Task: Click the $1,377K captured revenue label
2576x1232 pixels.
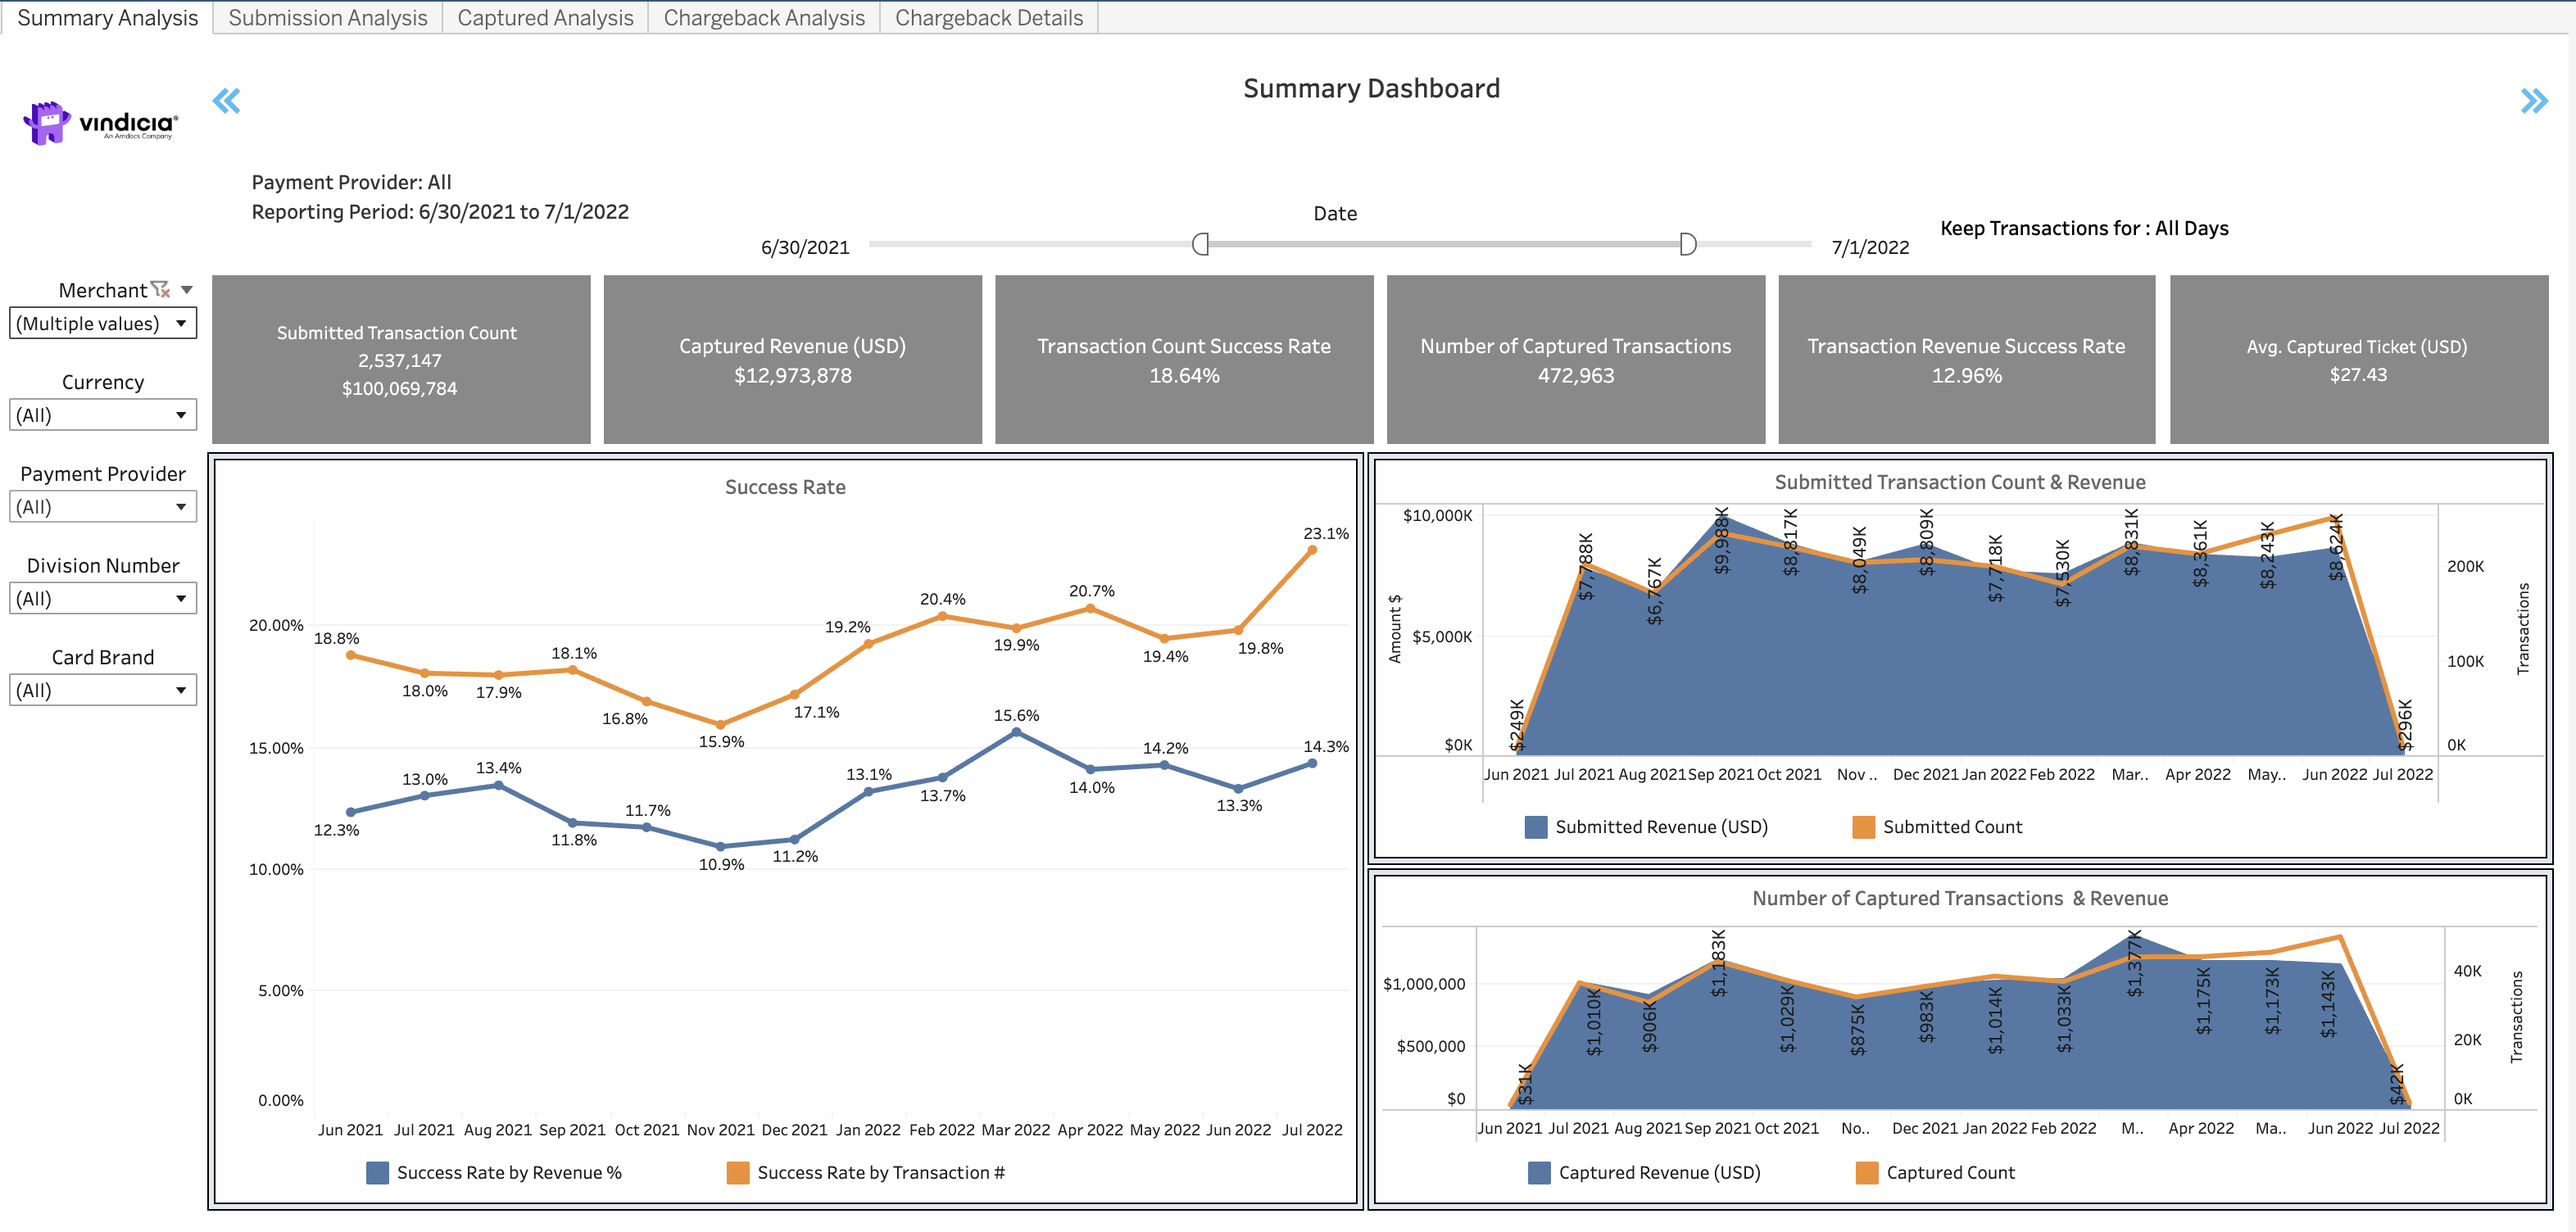Action: (x=2134, y=964)
